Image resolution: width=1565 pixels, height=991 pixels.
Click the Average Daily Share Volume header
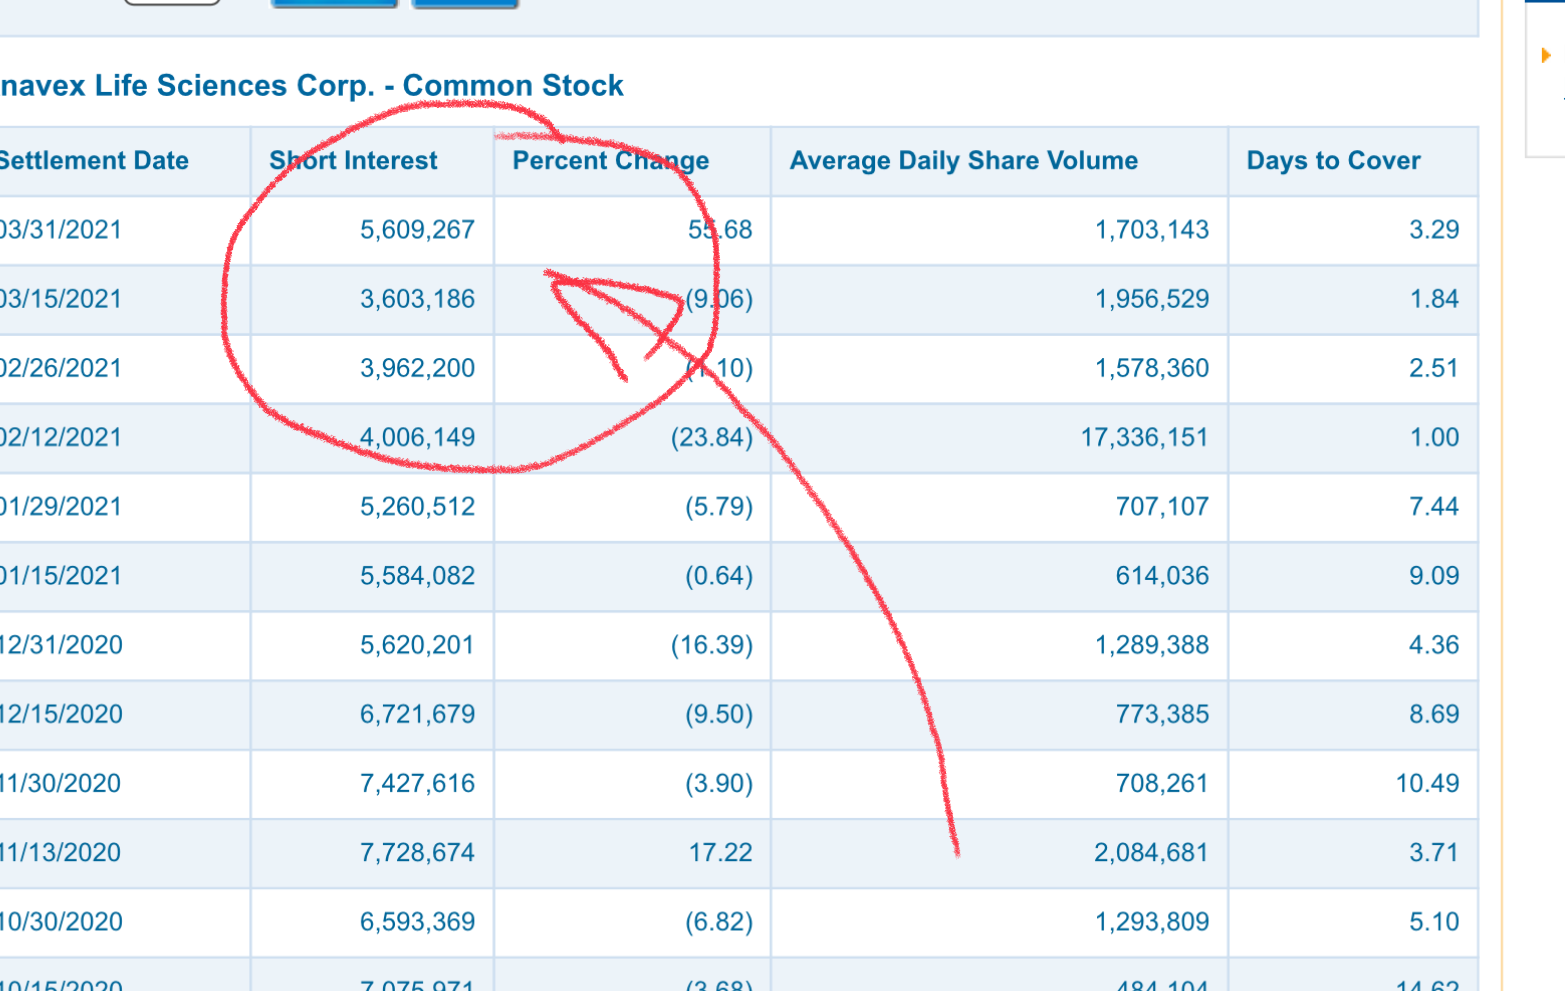click(x=964, y=160)
